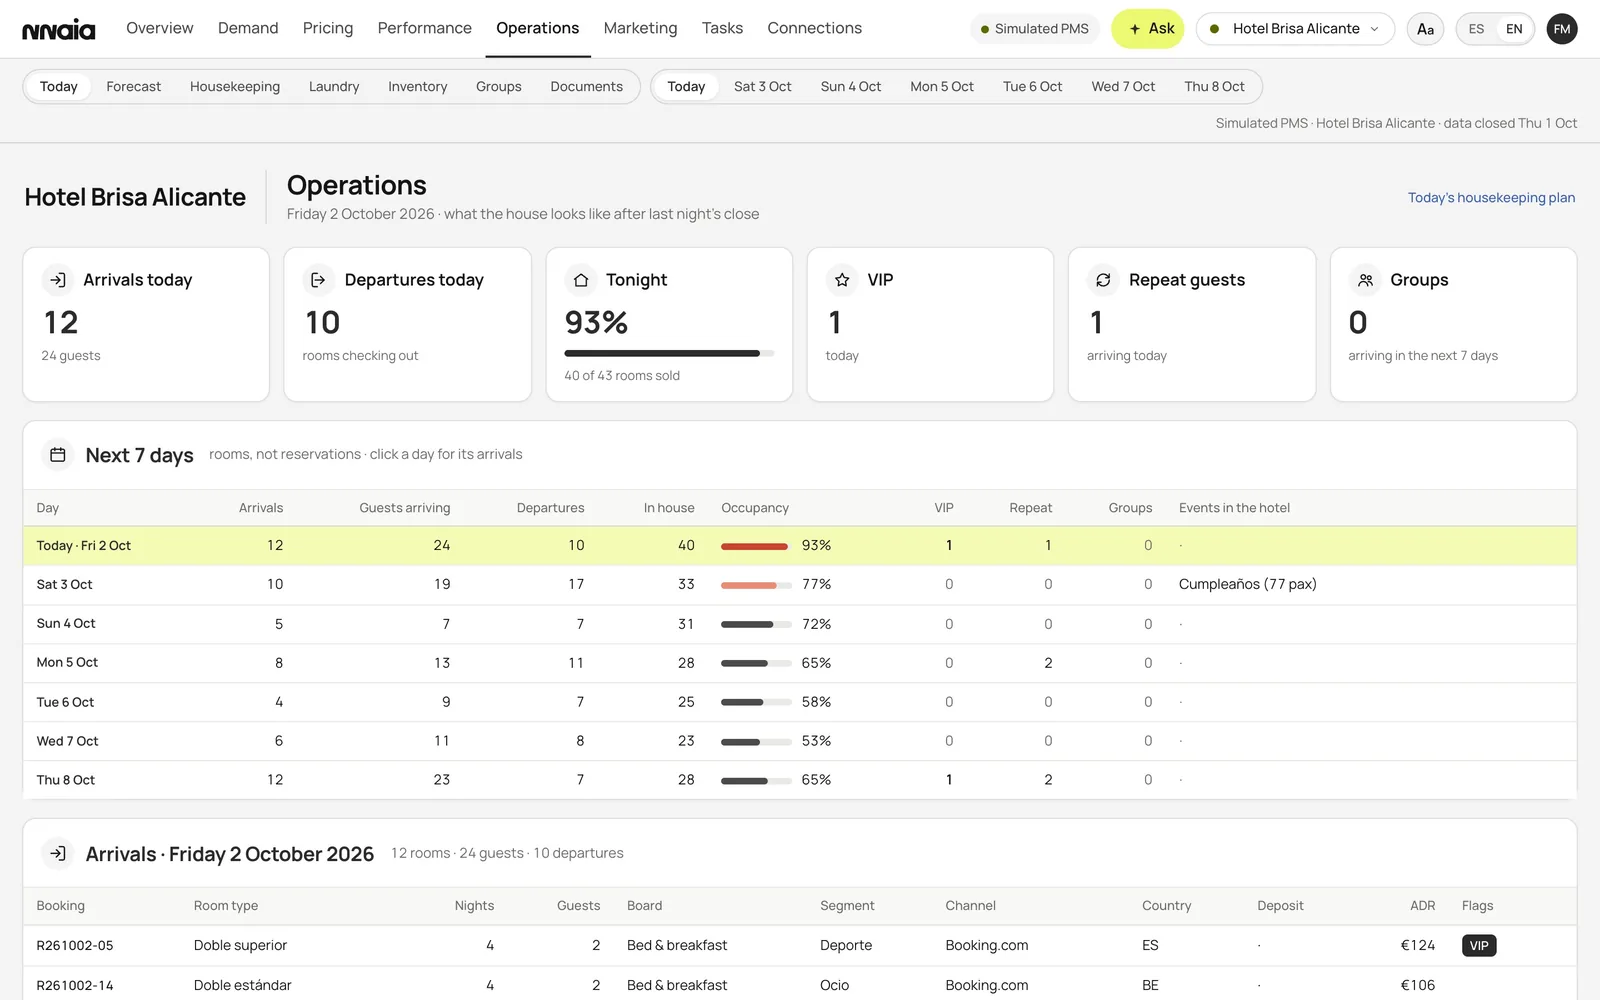Screen dimensions: 1600x1000
Task: Click the Tonight house icon
Action: 580,280
